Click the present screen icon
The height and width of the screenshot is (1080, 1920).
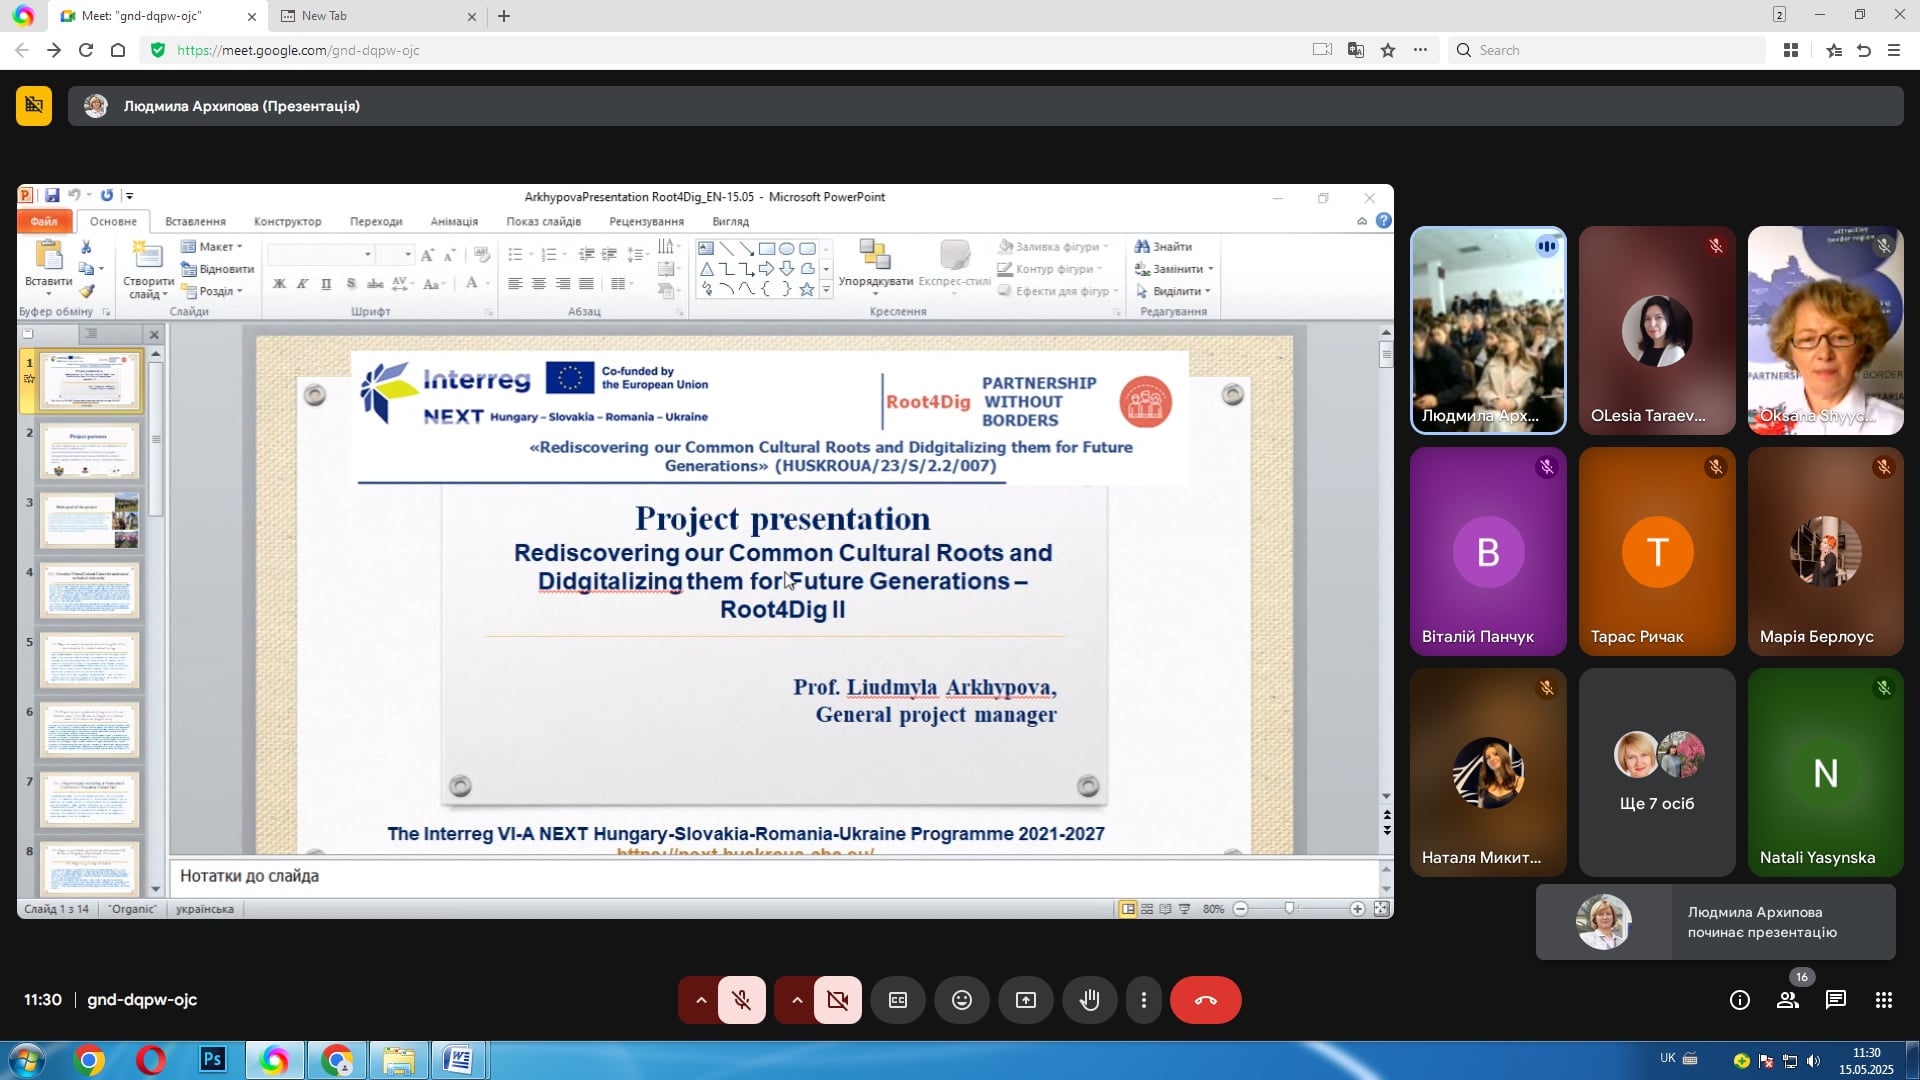click(x=1026, y=1000)
